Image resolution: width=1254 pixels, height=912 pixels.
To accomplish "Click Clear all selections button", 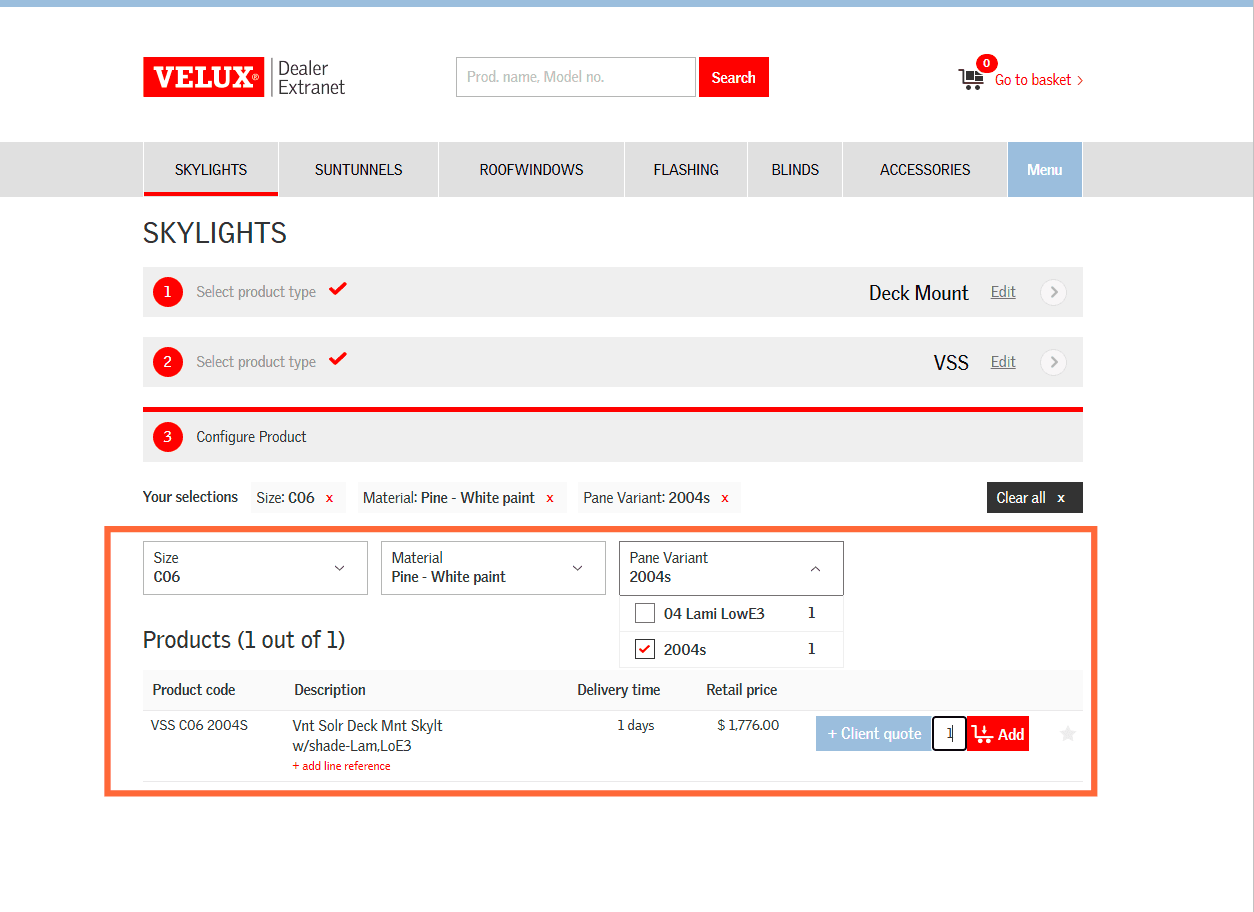I will click(x=1034, y=498).
